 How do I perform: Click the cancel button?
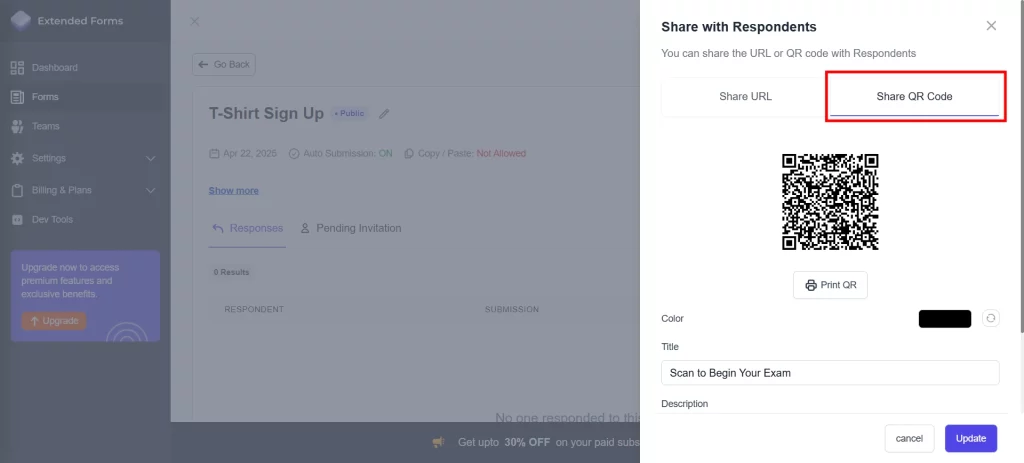coord(909,438)
